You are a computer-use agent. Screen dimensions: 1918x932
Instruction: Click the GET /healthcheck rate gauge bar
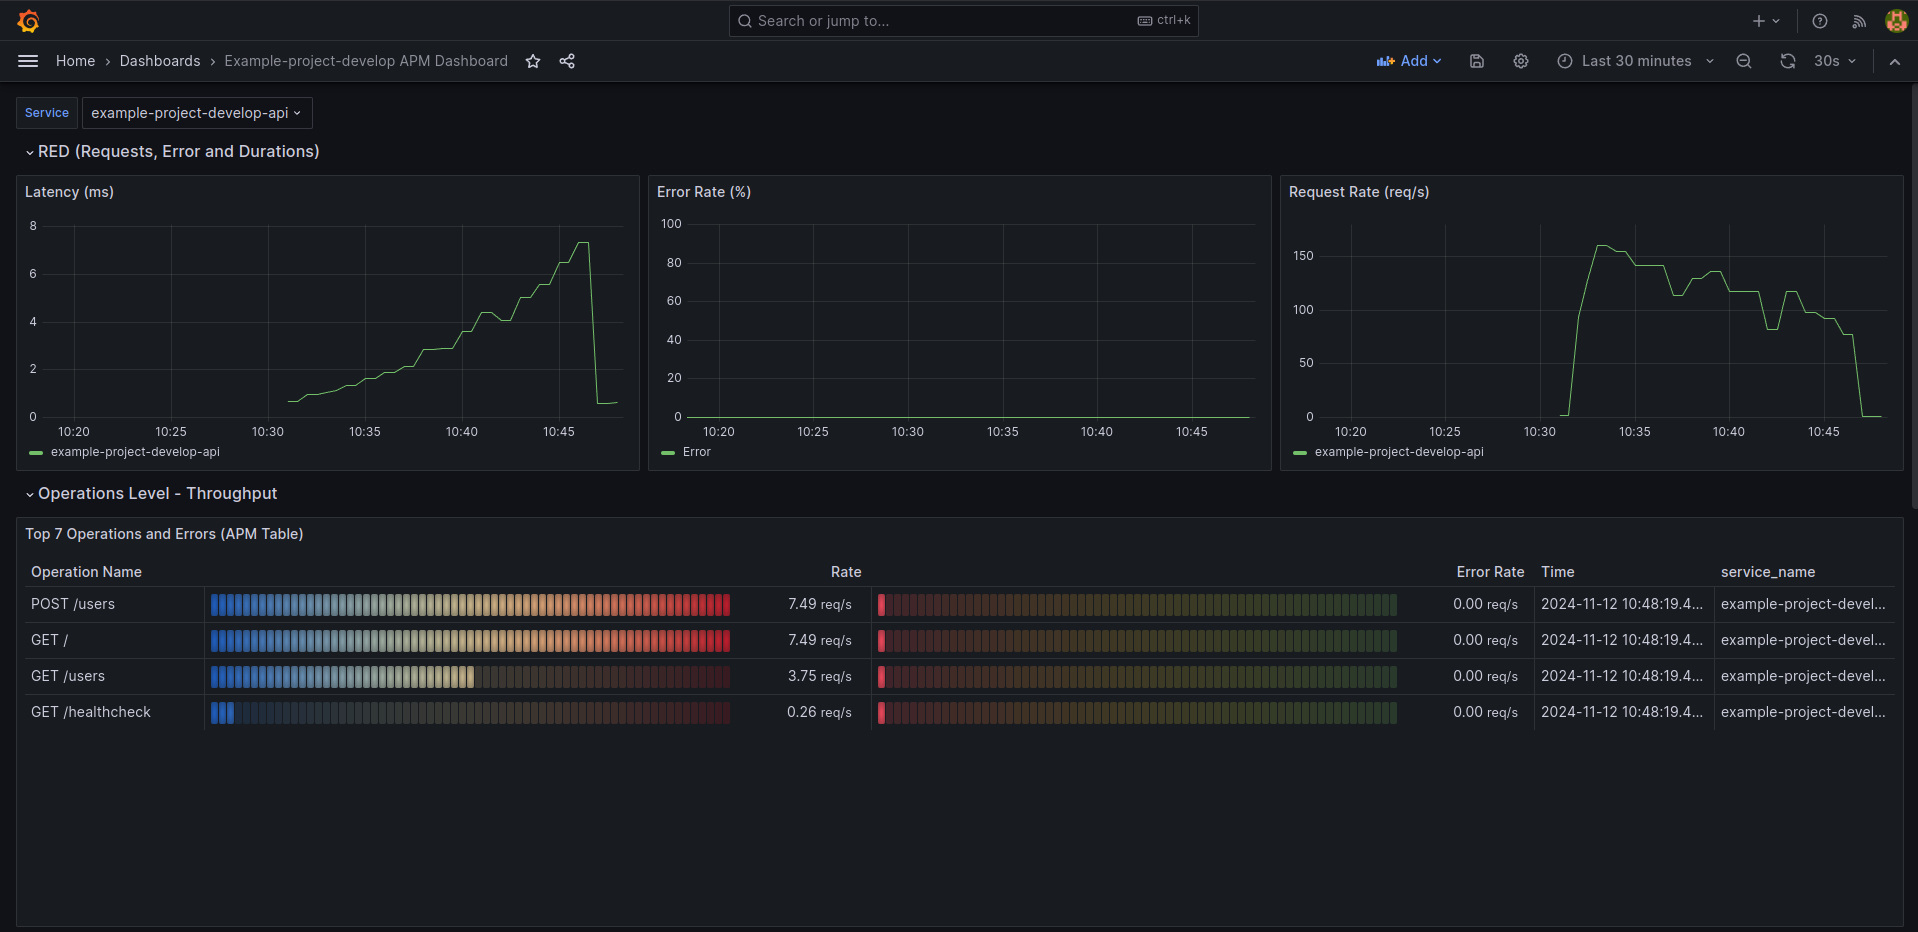pyautogui.click(x=470, y=712)
